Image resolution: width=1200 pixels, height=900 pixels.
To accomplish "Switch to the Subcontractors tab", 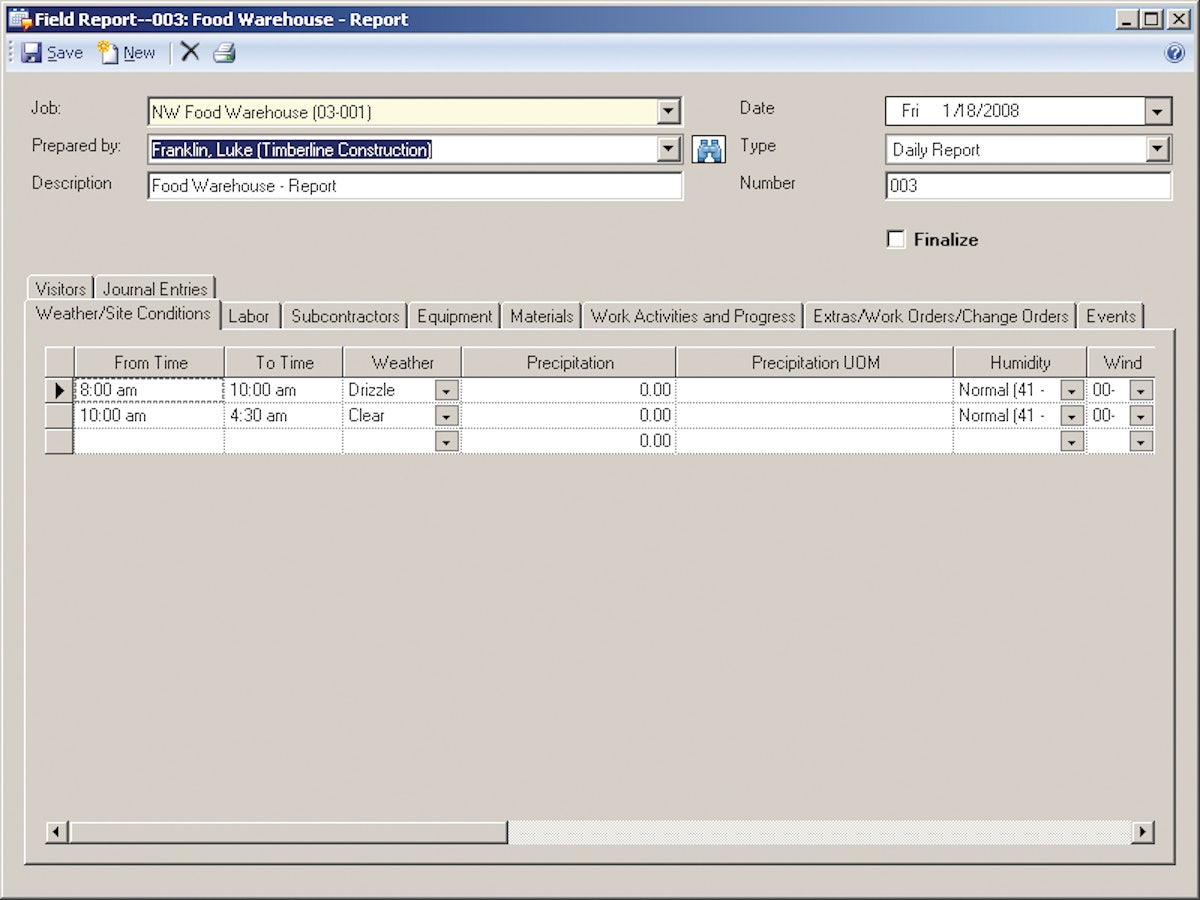I will pos(344,316).
